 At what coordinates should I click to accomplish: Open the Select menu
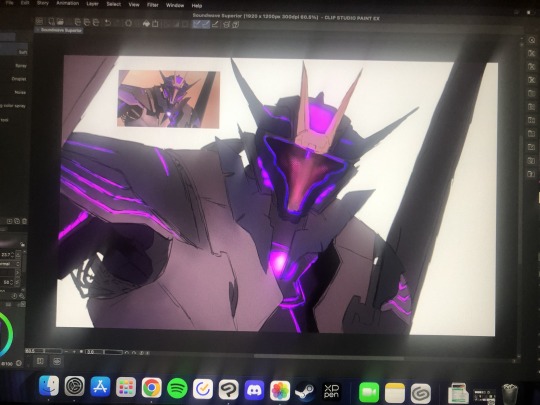click(x=114, y=4)
